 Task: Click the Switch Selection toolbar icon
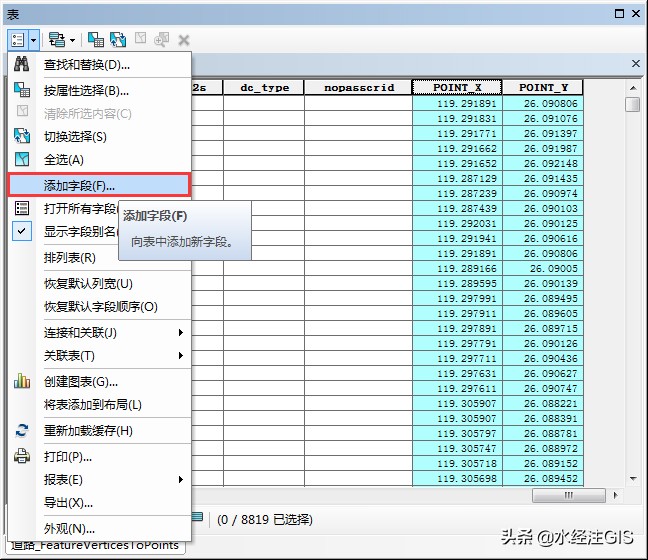[x=118, y=40]
